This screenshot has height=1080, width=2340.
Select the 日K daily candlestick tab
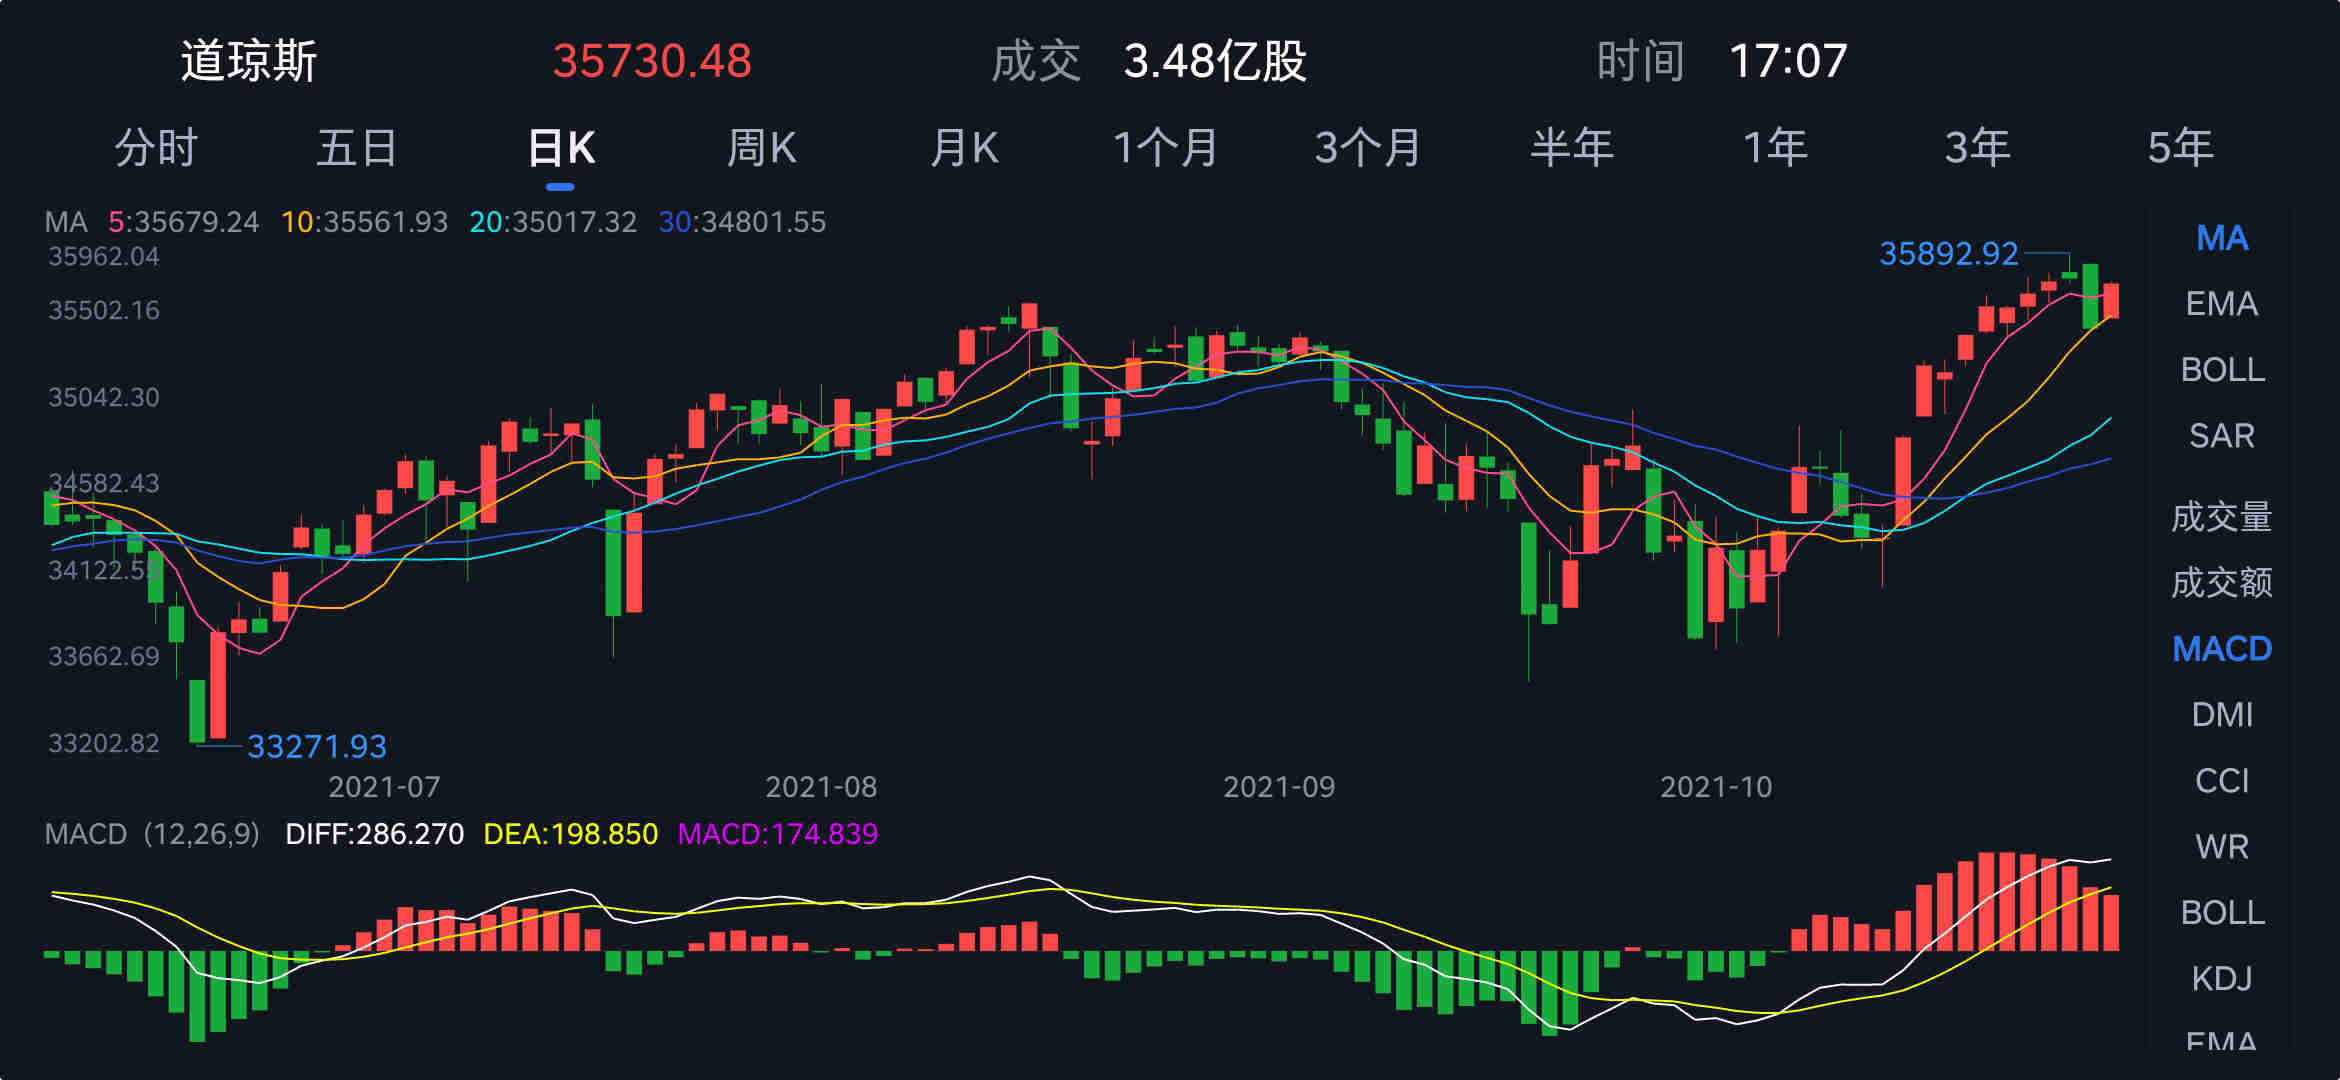[x=561, y=148]
